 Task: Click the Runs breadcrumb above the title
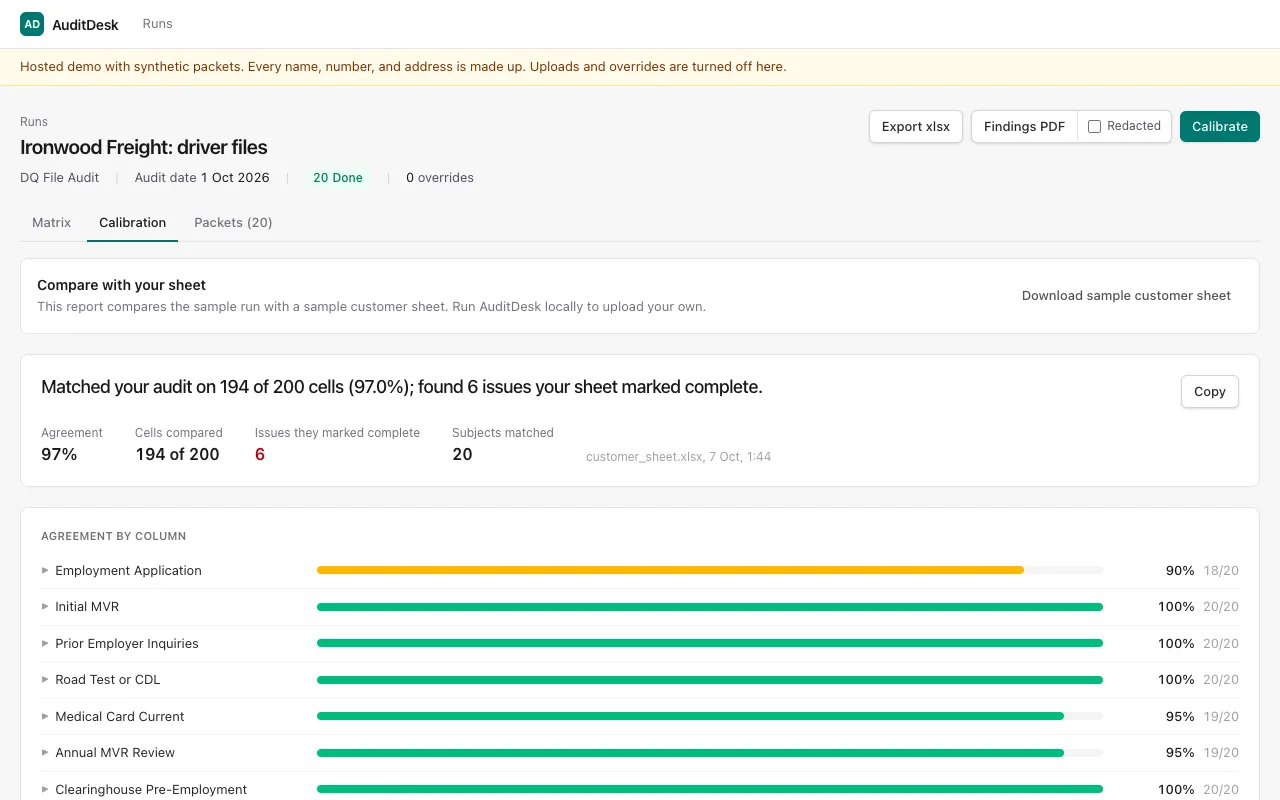pyautogui.click(x=34, y=122)
